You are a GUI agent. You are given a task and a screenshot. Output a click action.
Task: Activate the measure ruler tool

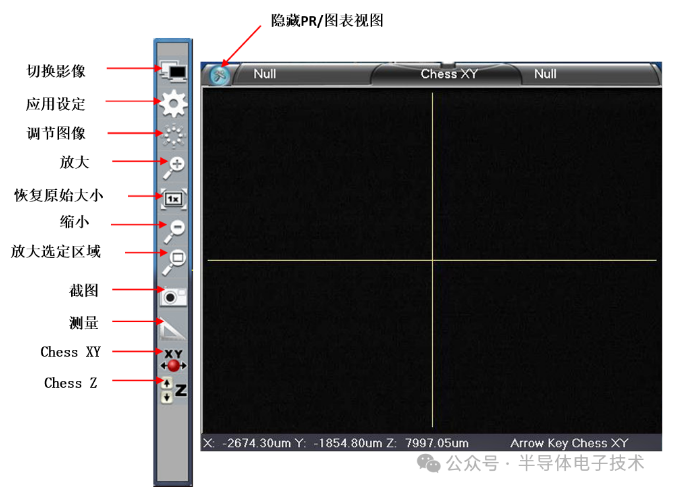[172, 329]
